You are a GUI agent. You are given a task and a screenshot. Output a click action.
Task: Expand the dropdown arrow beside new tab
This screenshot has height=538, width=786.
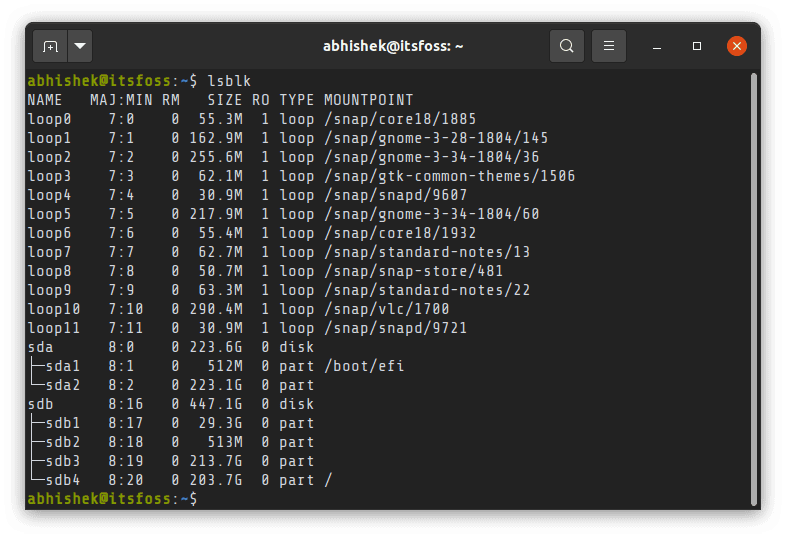point(80,46)
